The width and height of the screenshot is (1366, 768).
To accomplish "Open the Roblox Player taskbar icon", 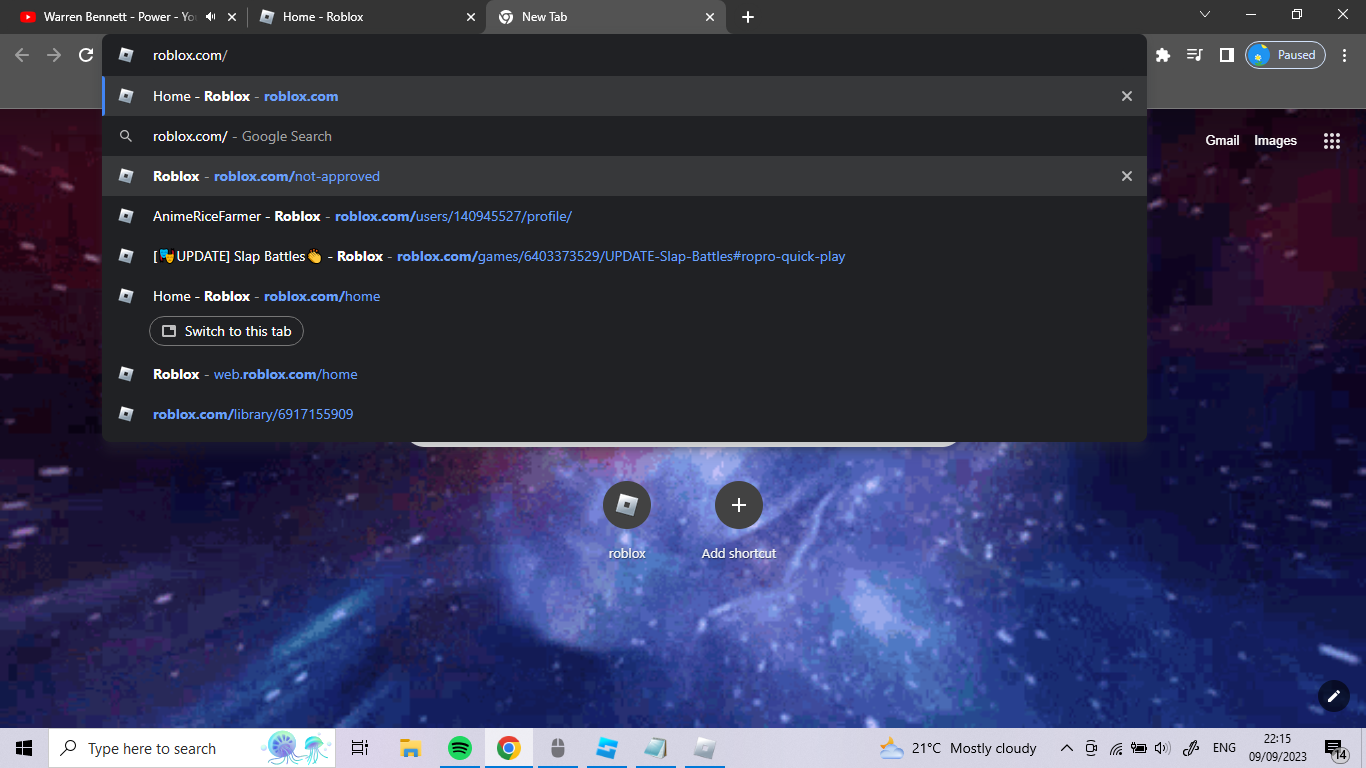I will point(705,748).
